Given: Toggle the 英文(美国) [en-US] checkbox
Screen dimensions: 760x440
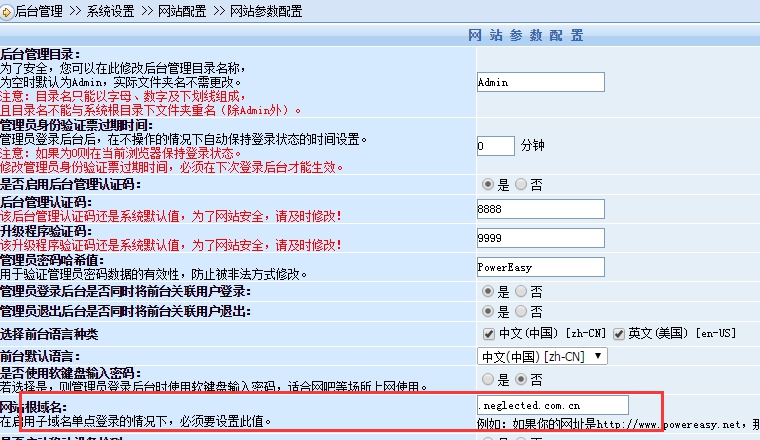Looking at the screenshot, I should (619, 333).
